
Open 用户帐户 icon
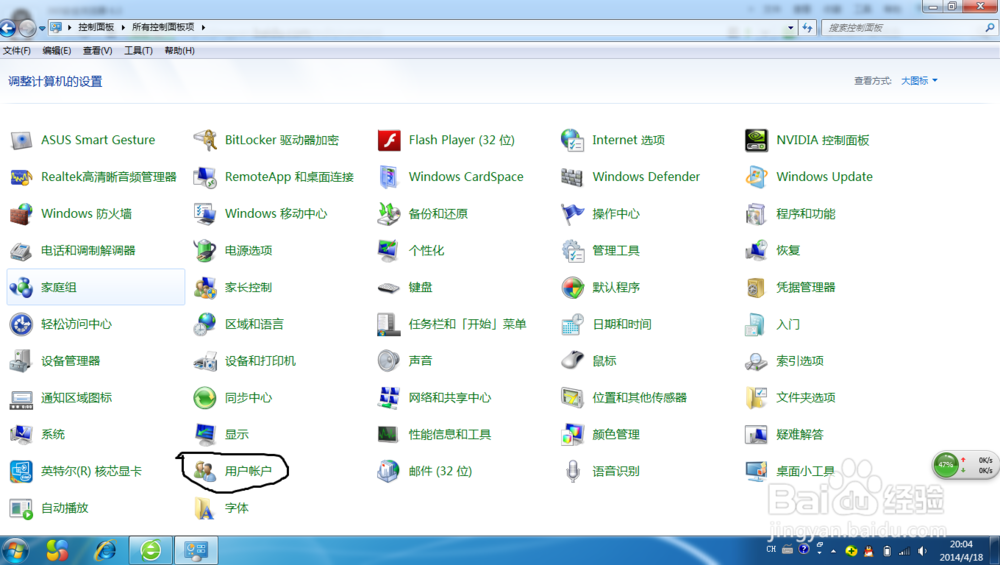click(205, 471)
